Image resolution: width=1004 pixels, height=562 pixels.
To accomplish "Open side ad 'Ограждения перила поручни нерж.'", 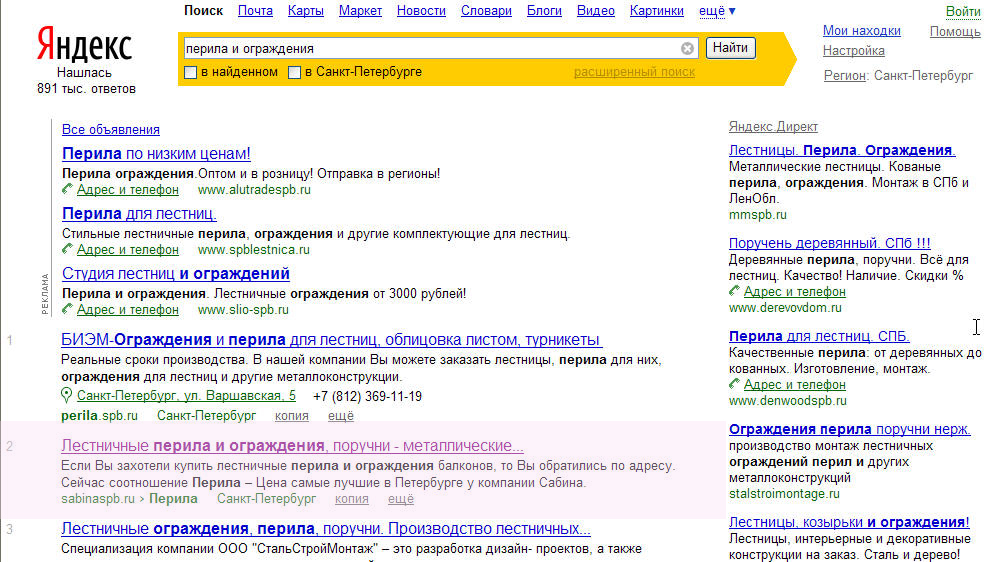I will point(850,430).
